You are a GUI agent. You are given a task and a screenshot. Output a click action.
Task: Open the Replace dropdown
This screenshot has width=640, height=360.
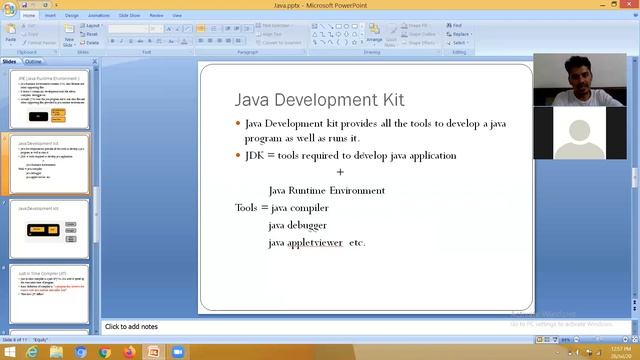coord(459,34)
